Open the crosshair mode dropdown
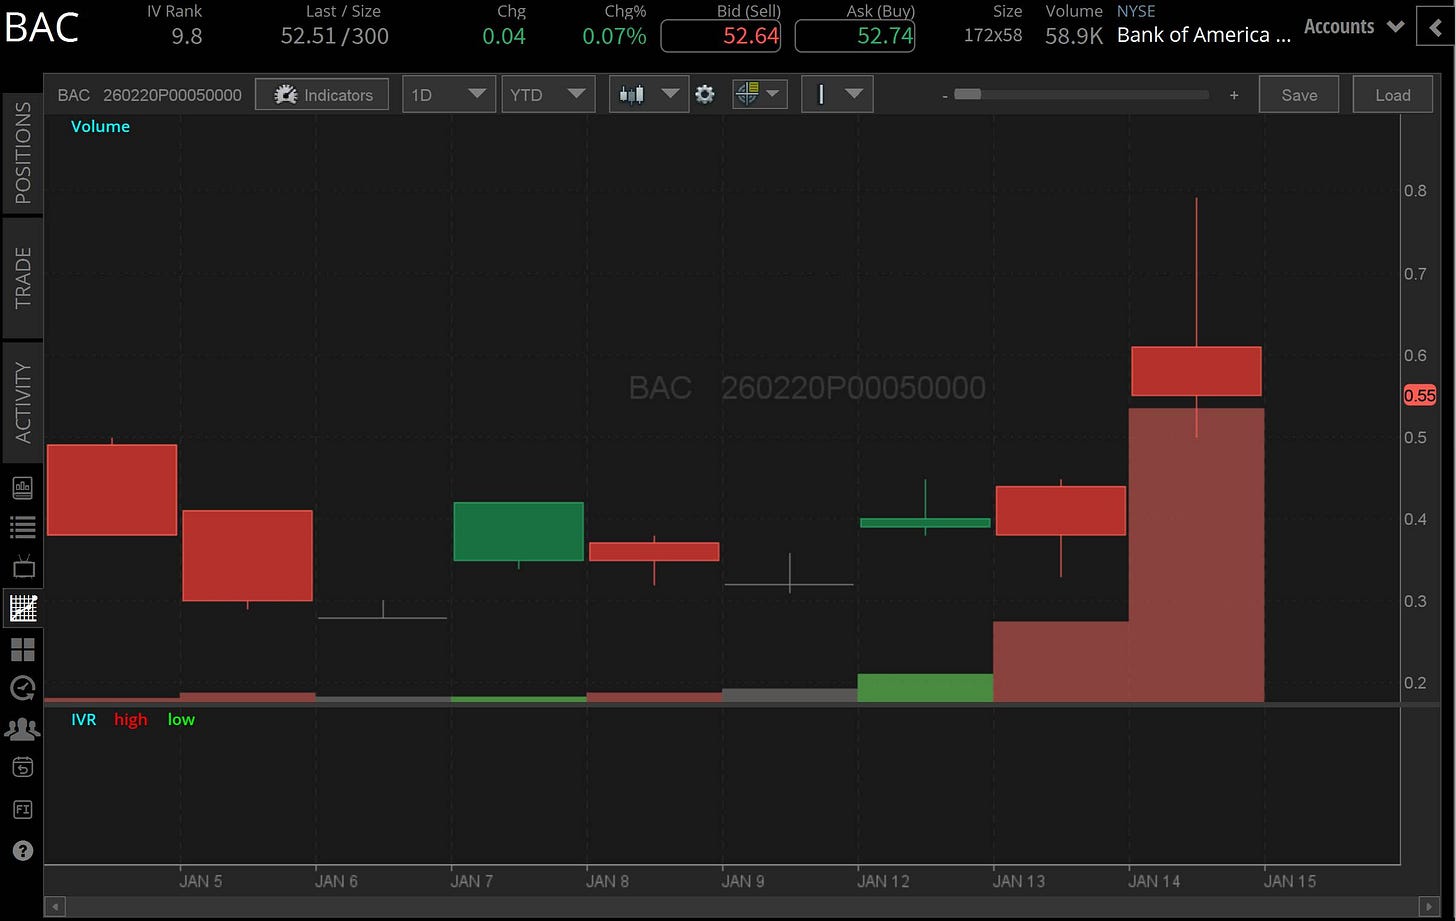Image resolution: width=1456 pixels, height=921 pixels. pyautogui.click(x=760, y=95)
